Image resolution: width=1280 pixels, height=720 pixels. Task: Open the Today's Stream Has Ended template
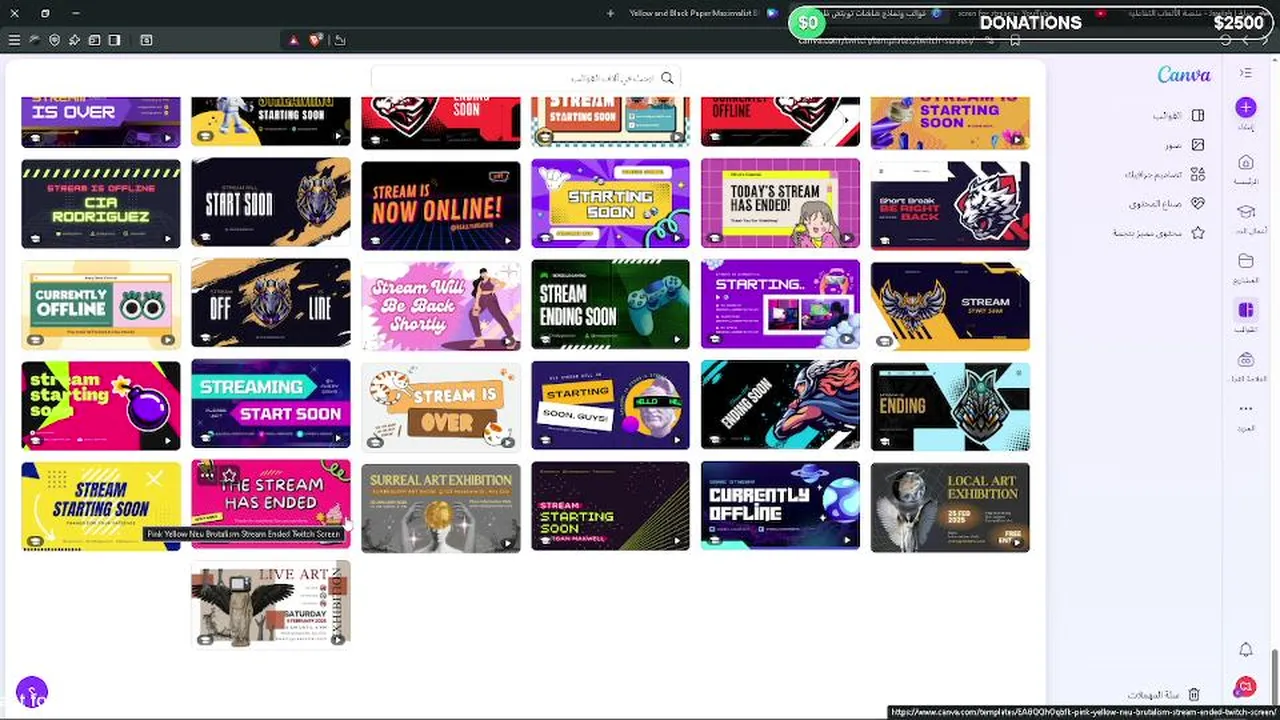click(x=780, y=203)
